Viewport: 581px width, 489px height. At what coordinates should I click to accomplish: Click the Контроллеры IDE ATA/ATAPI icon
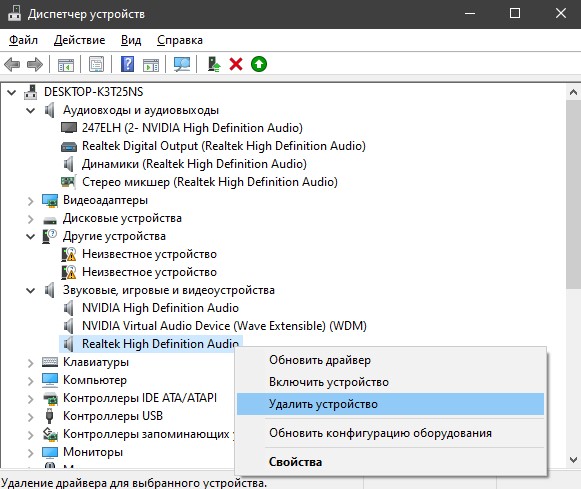[50, 398]
